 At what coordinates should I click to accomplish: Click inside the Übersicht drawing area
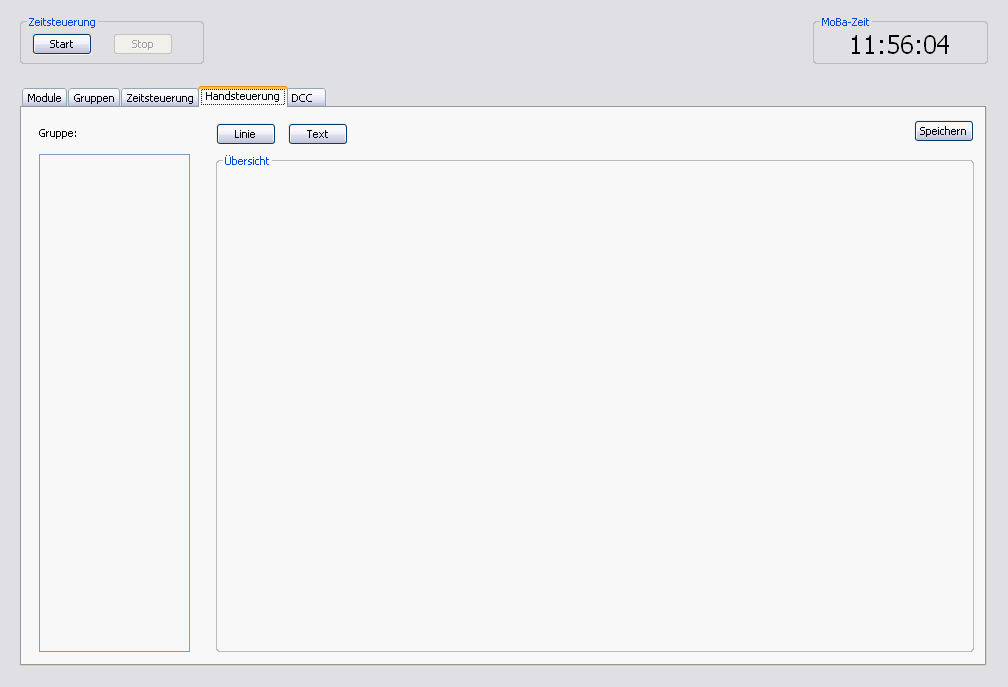coord(595,408)
